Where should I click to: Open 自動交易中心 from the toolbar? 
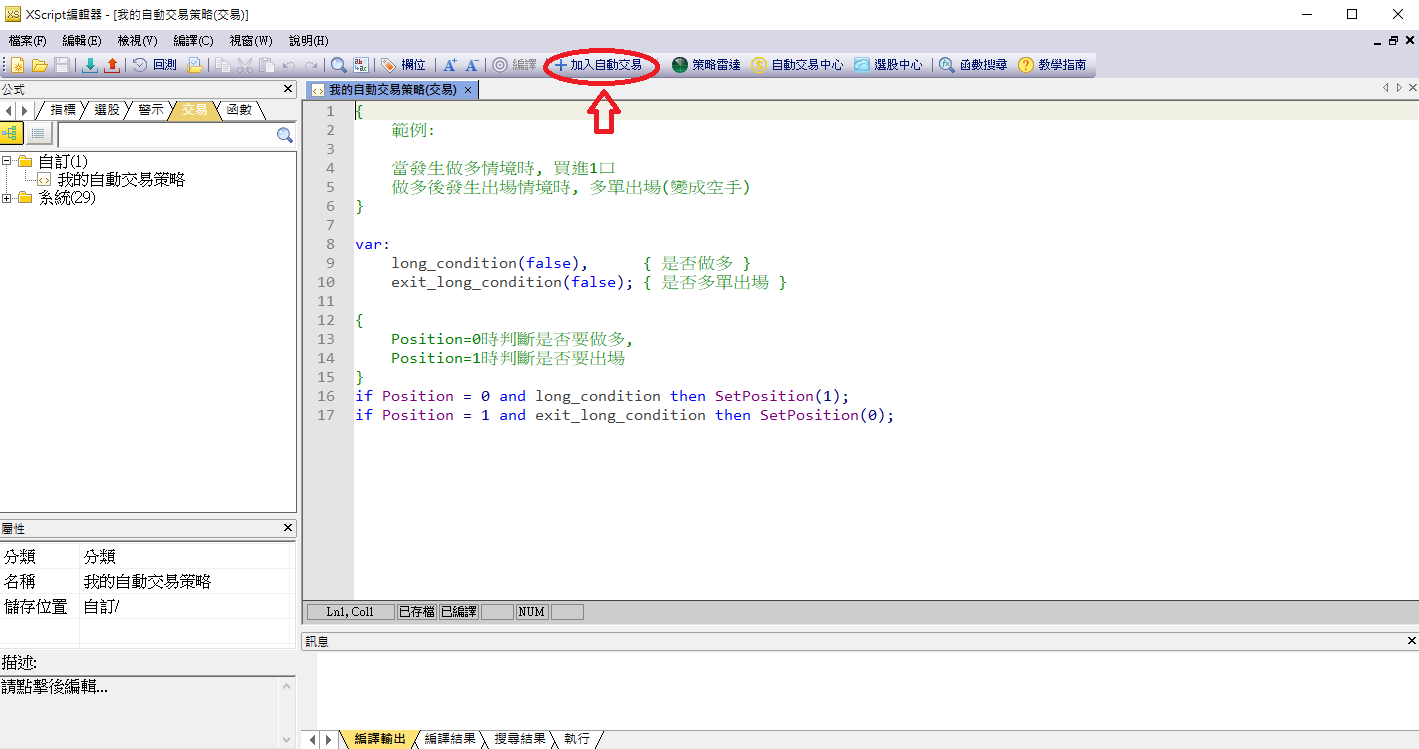(x=797, y=65)
